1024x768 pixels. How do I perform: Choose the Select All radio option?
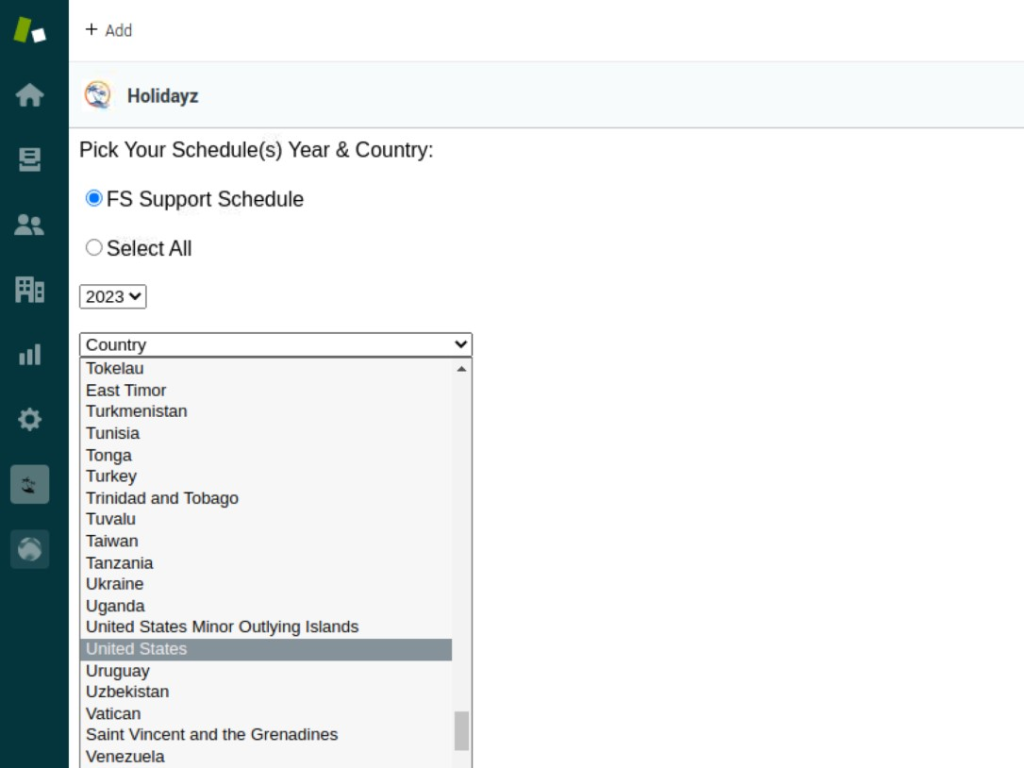pyautogui.click(x=94, y=247)
